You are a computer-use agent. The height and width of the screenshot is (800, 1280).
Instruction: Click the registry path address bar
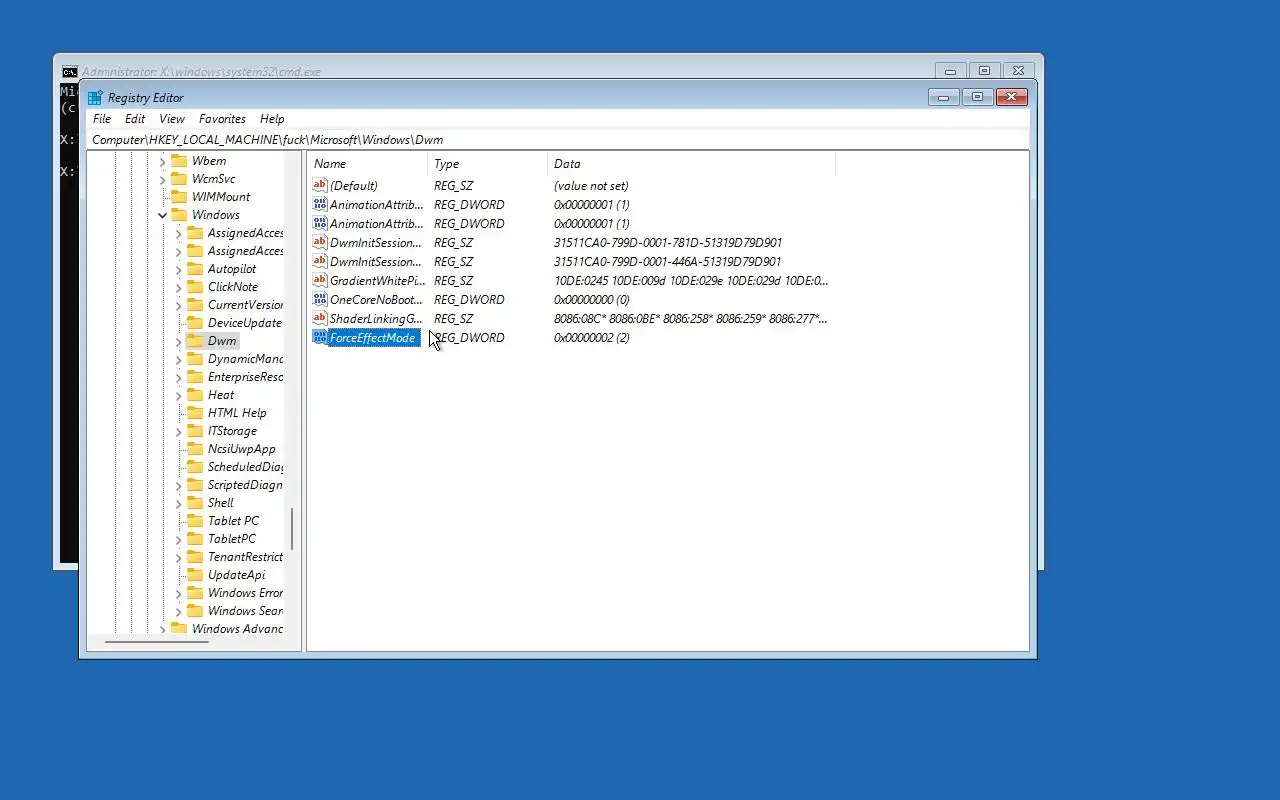[558, 140]
